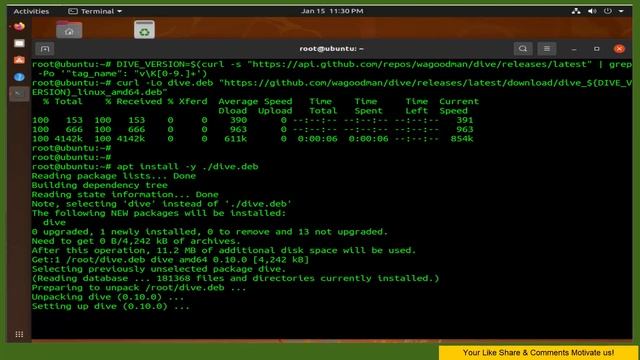Open Firefox from the Ubuntu dock
Viewport: 640px width, 360px height.
click(x=19, y=27)
